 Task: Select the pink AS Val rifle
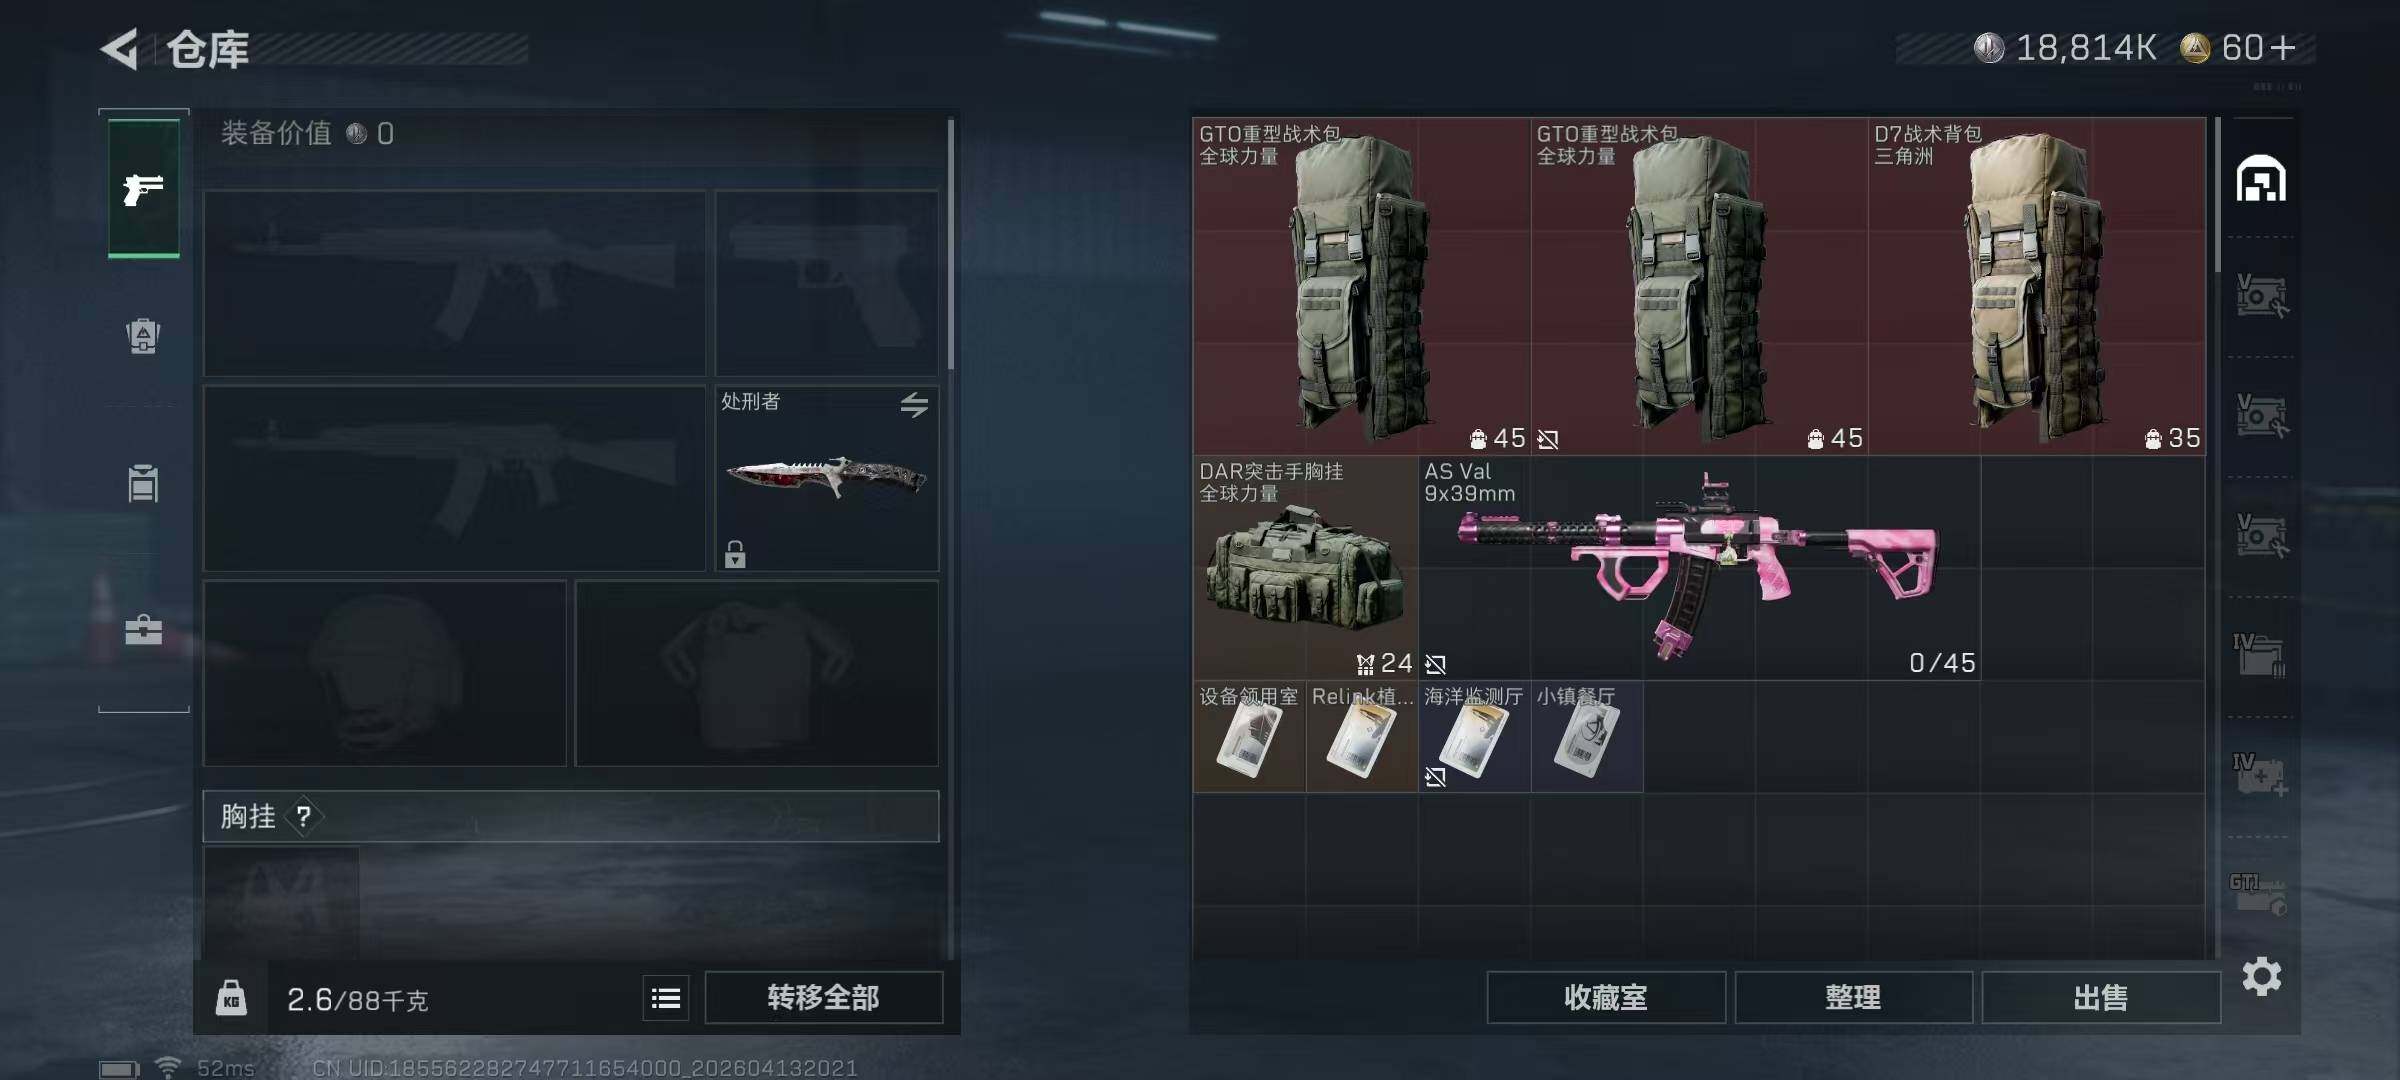[1699, 568]
